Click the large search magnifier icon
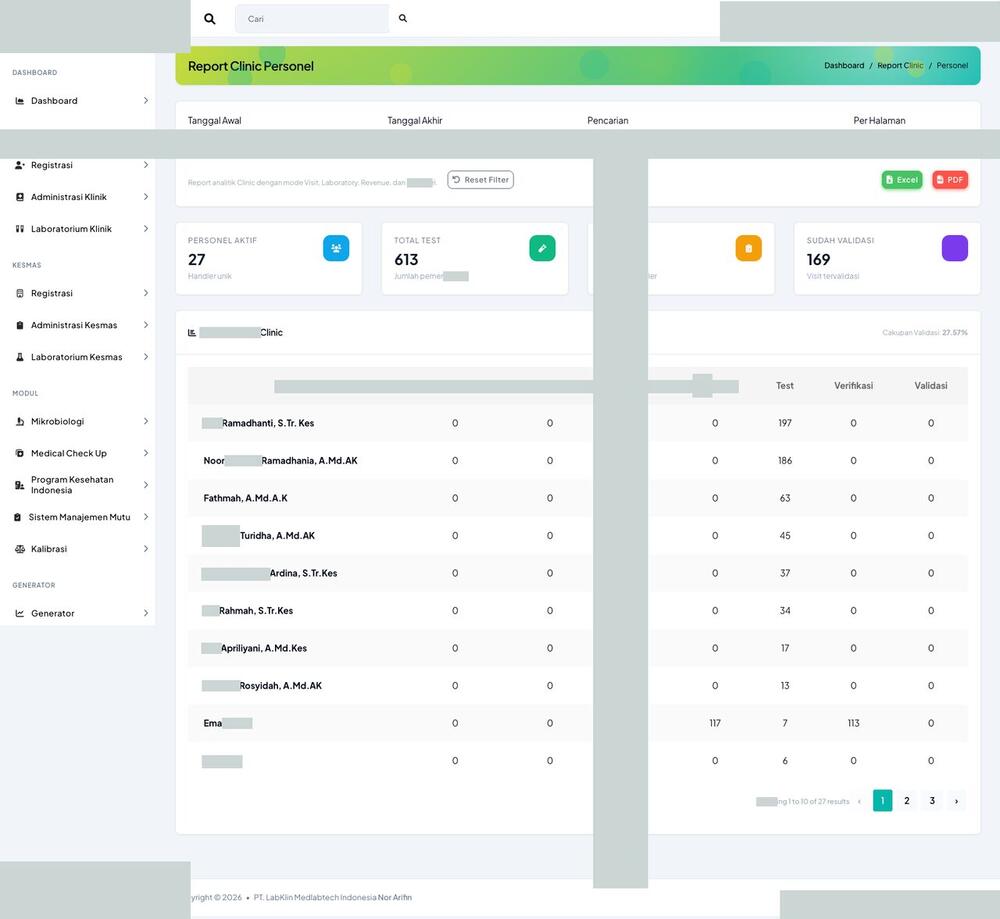The image size is (1000, 919). pyautogui.click(x=209, y=19)
